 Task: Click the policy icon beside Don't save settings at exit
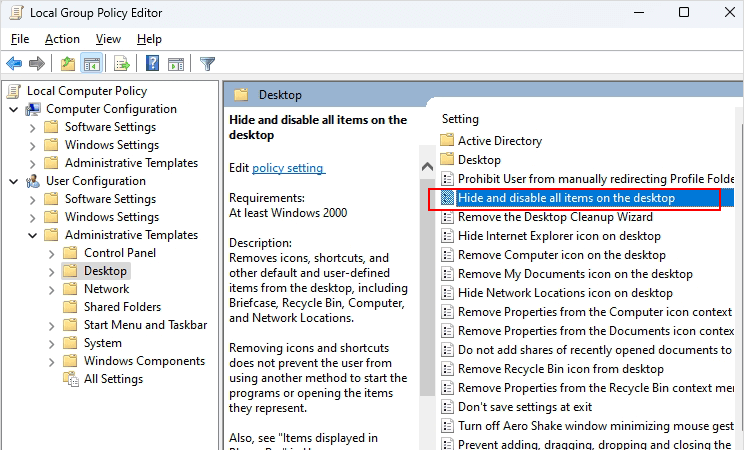tap(447, 407)
